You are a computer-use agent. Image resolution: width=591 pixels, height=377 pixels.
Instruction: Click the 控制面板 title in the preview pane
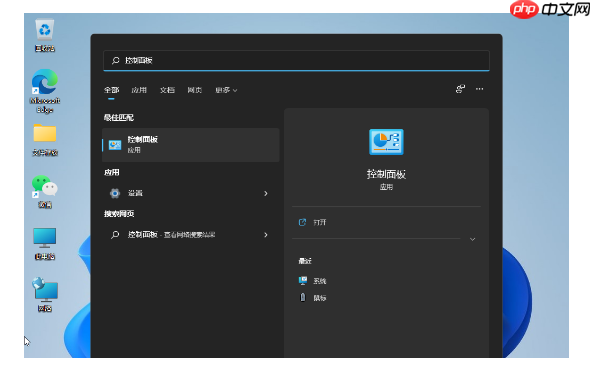click(386, 174)
